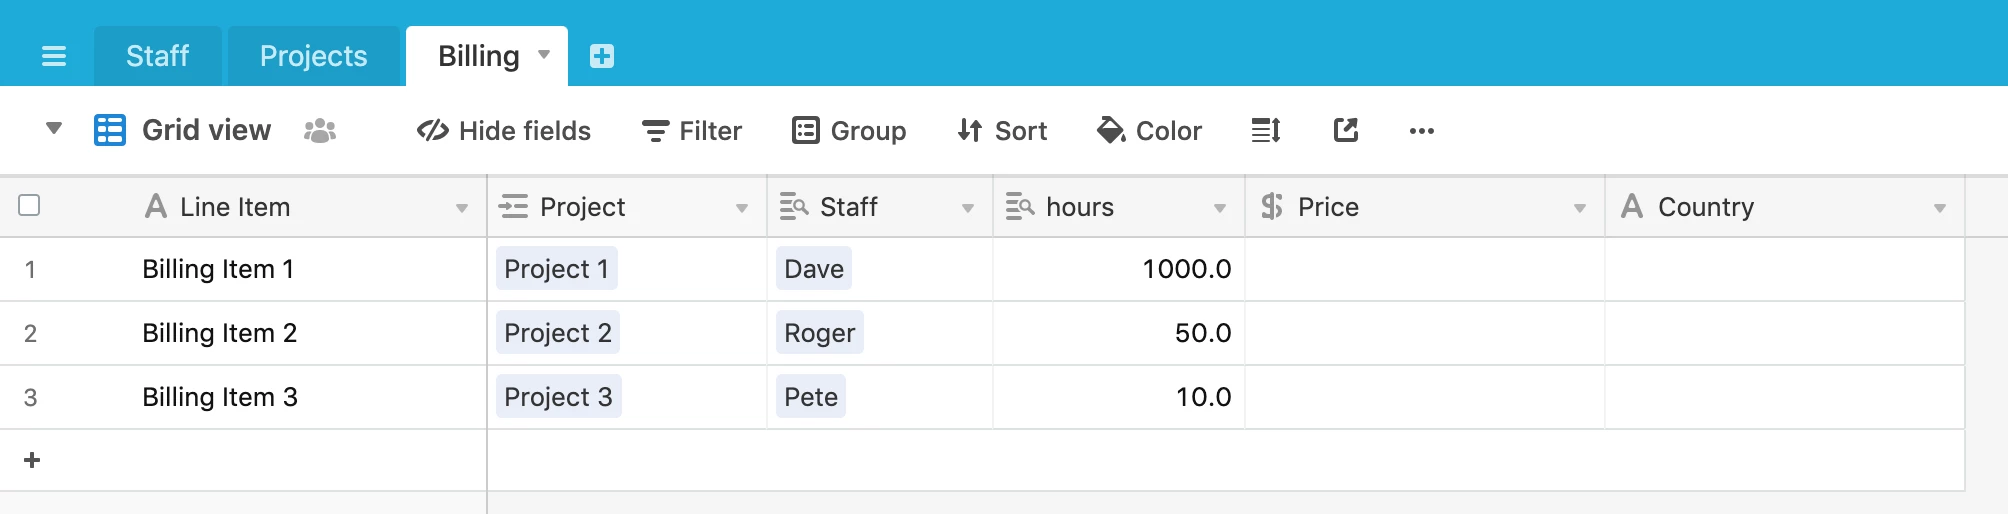2008x514 pixels.
Task: Click the Roger staff chip
Action: [820, 333]
